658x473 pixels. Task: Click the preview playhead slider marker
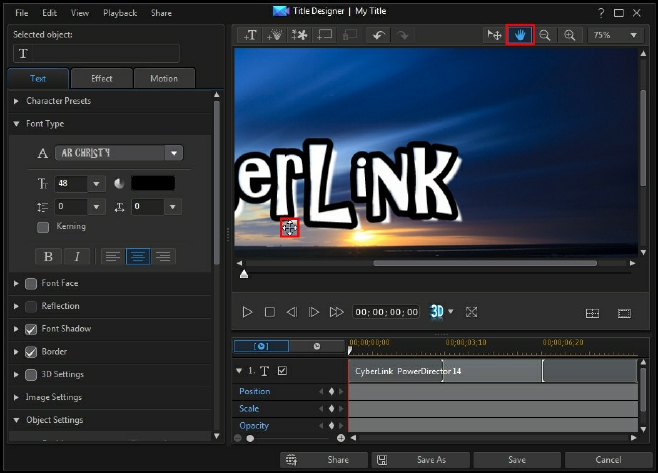[x=244, y=274]
